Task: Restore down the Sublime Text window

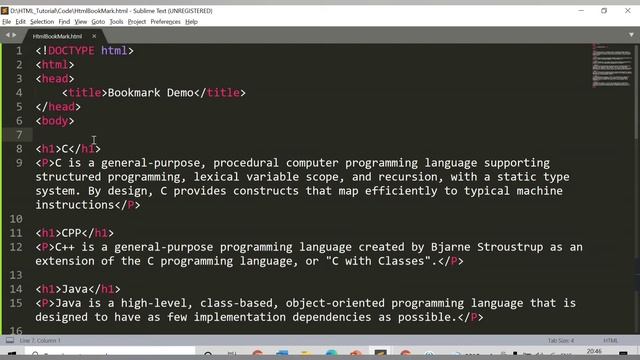Action: click(604, 11)
